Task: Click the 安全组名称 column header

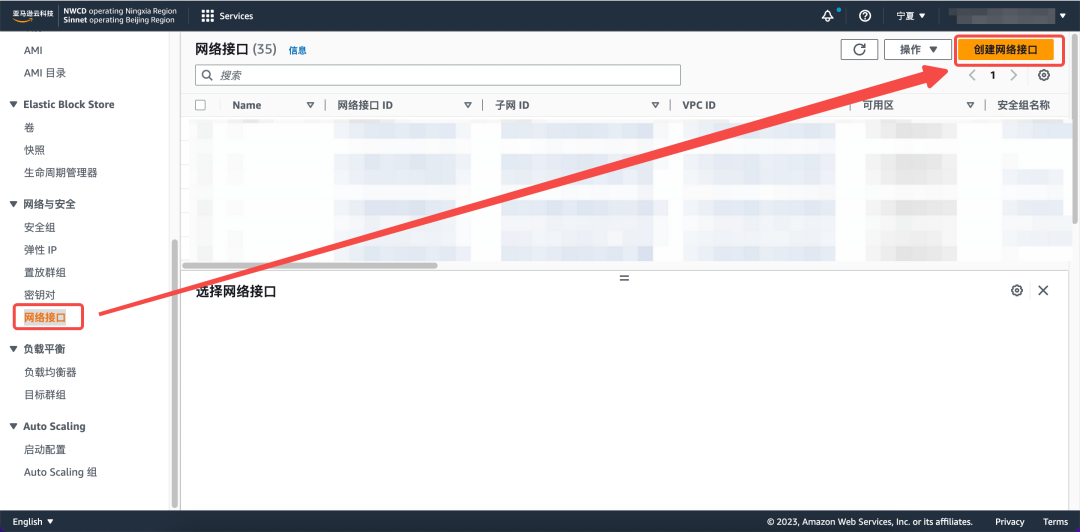Action: (x=1024, y=105)
